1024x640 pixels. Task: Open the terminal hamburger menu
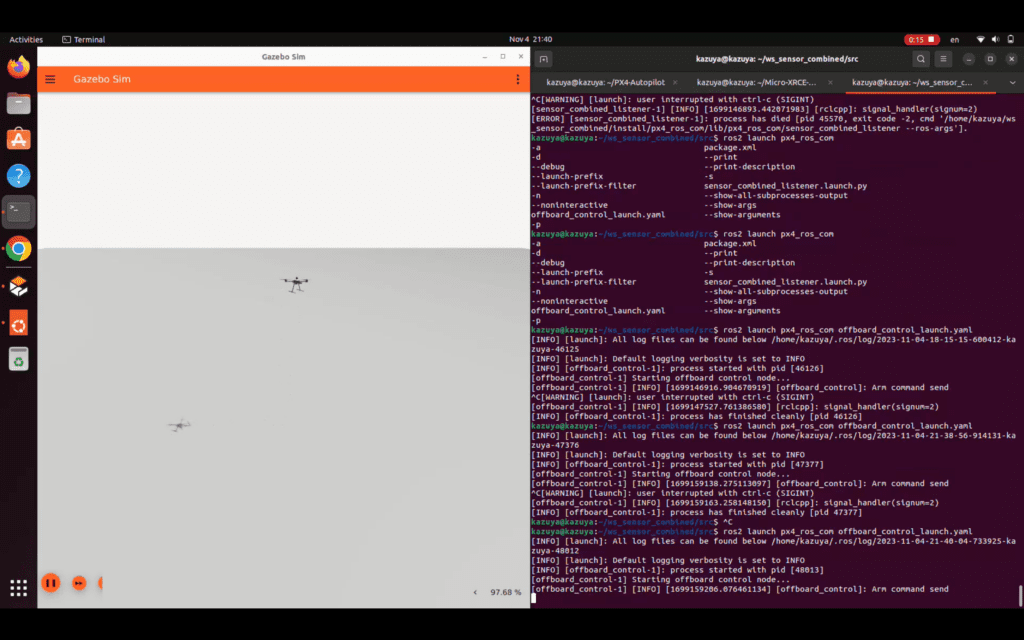point(943,59)
